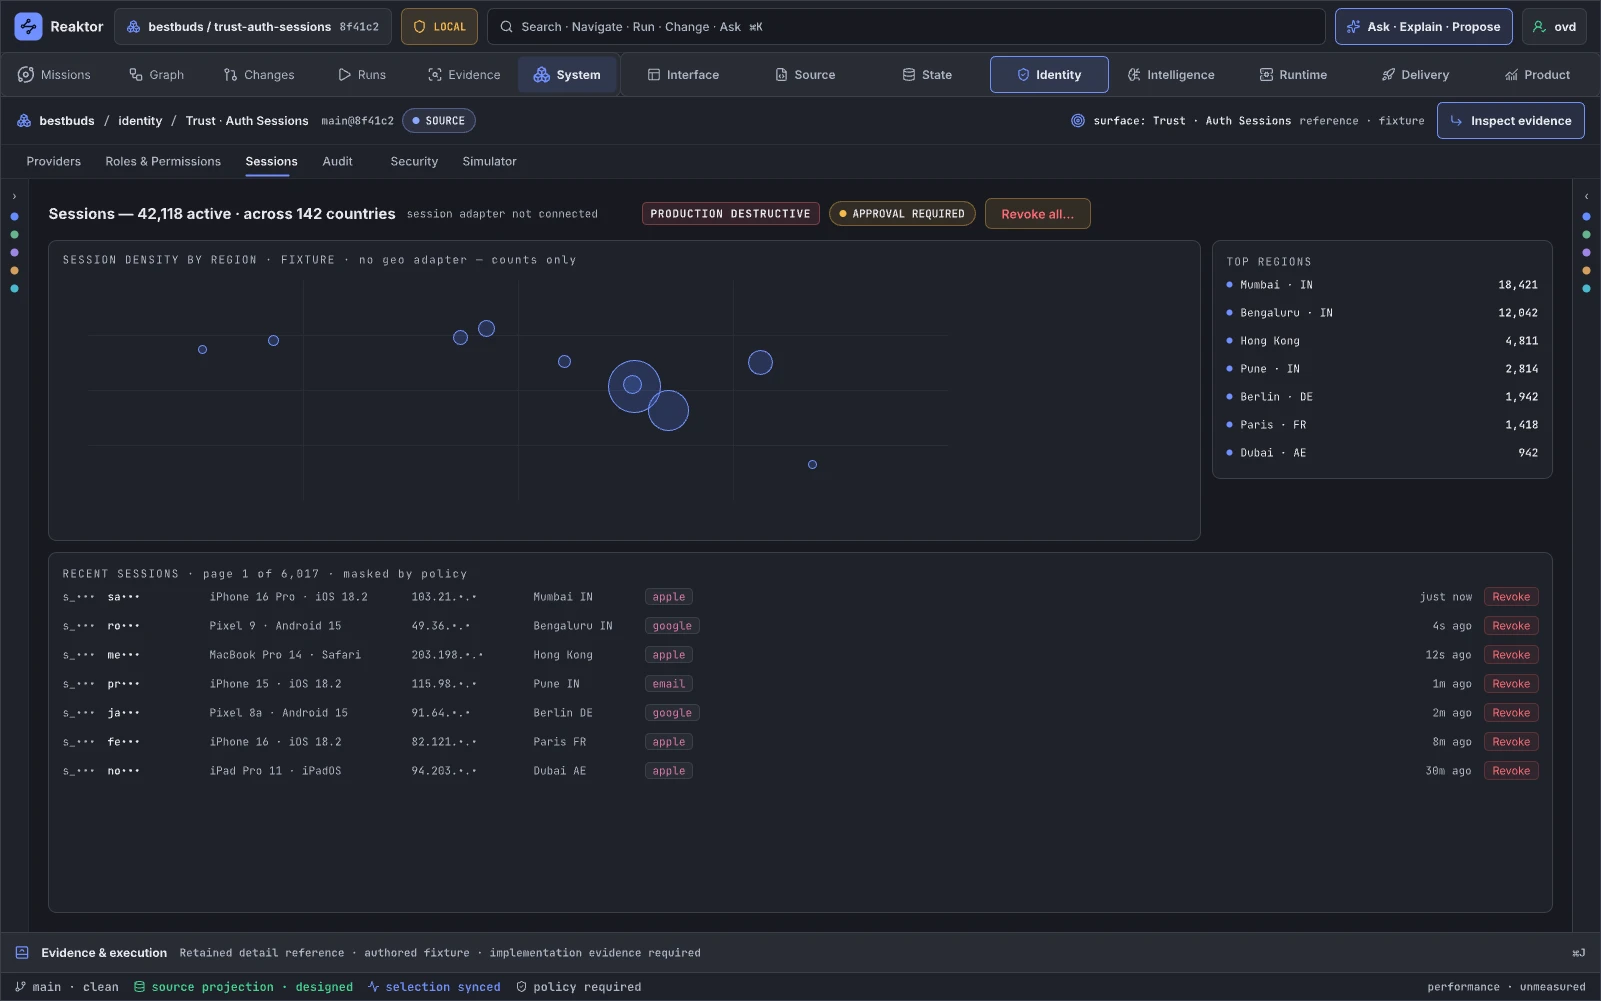Image resolution: width=1601 pixels, height=1001 pixels.
Task: Click the email provider tag in Pune row
Action: (x=669, y=684)
